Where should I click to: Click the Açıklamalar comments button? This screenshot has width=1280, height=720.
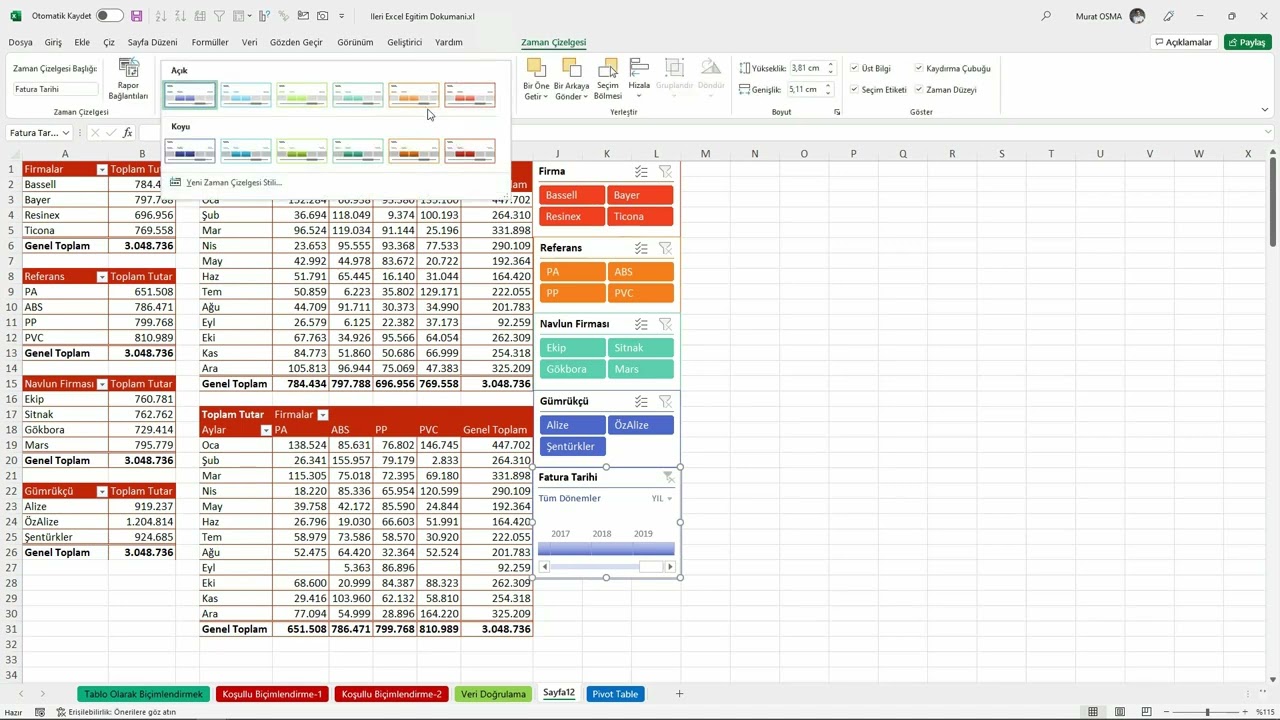tap(1183, 42)
